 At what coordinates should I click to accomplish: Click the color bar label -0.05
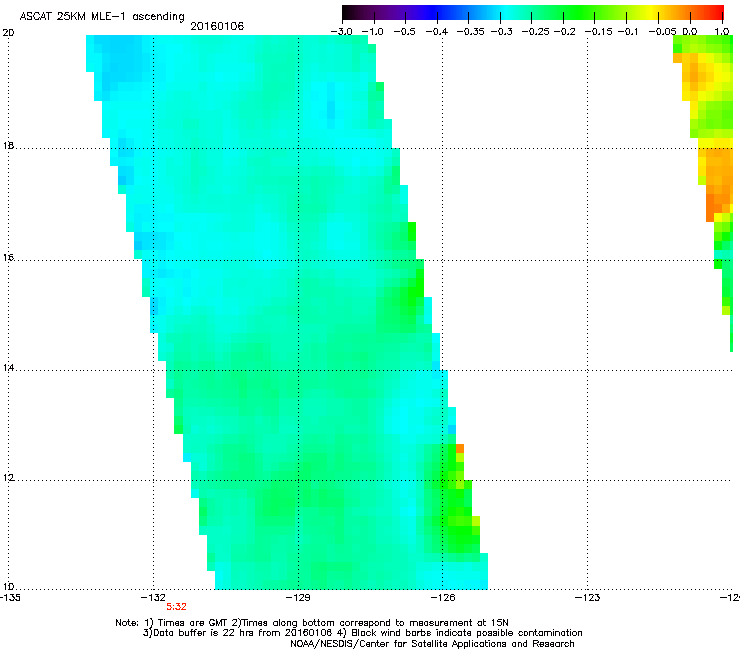click(x=662, y=32)
